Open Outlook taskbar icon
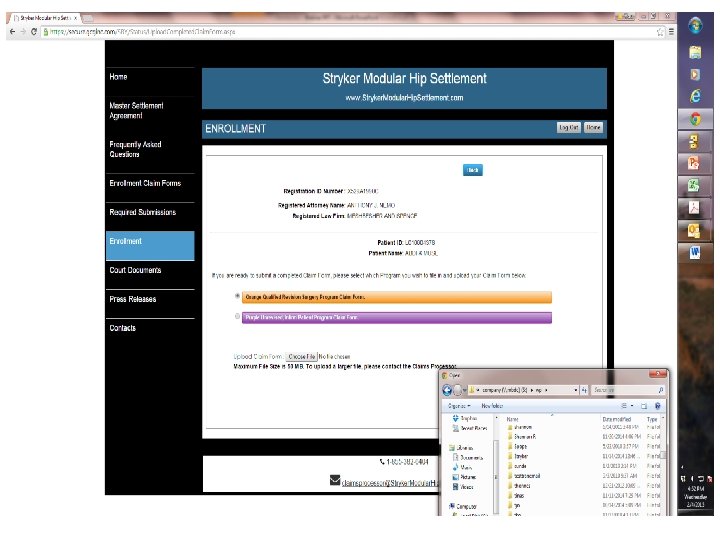This screenshot has height=540, width=720. coord(693,230)
